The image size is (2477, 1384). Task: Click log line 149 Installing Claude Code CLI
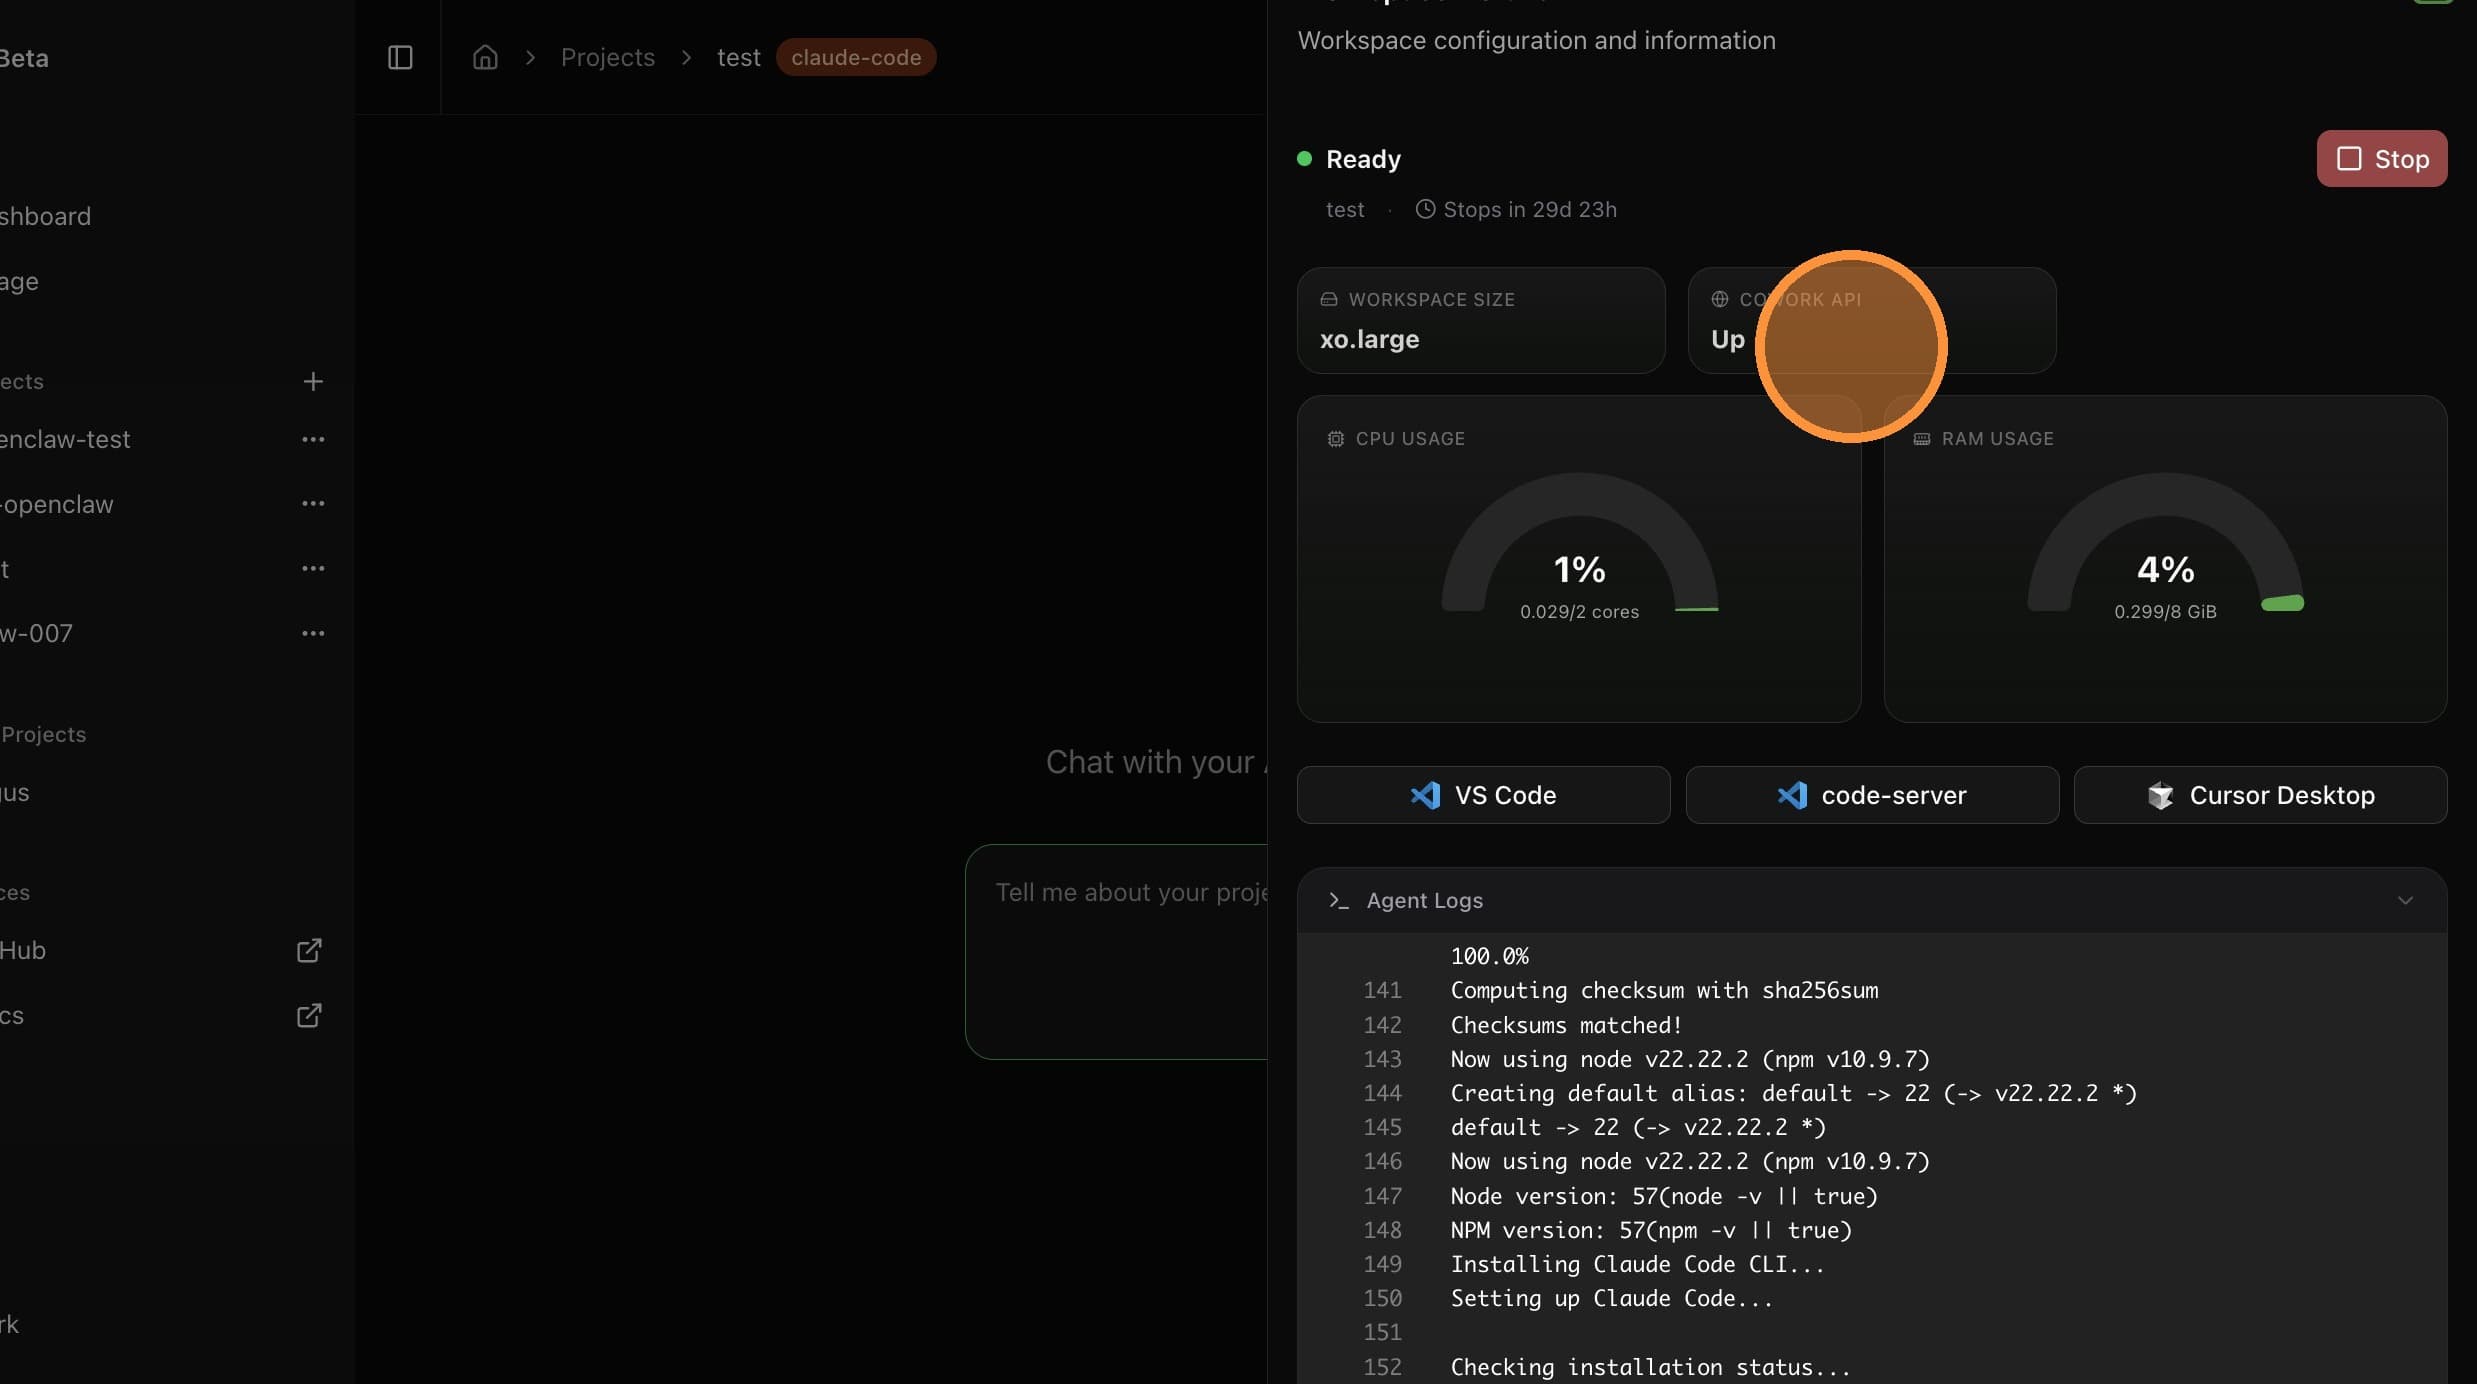[1637, 1264]
